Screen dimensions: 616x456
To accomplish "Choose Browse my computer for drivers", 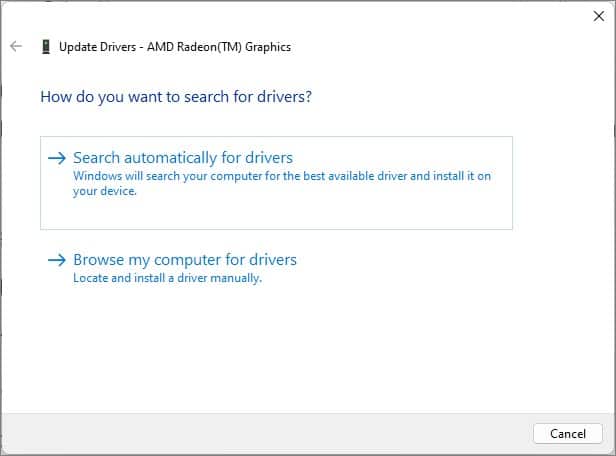I will [x=185, y=260].
